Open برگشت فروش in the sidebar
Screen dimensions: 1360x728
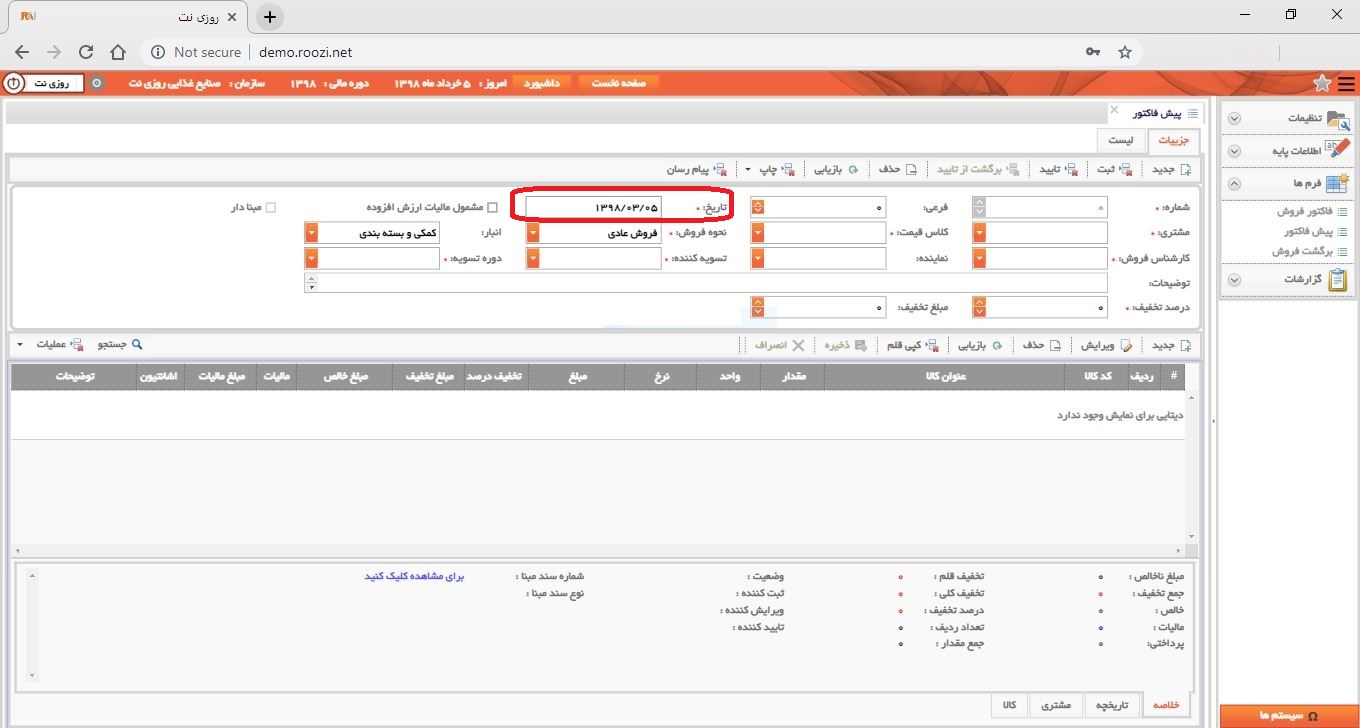point(1304,251)
